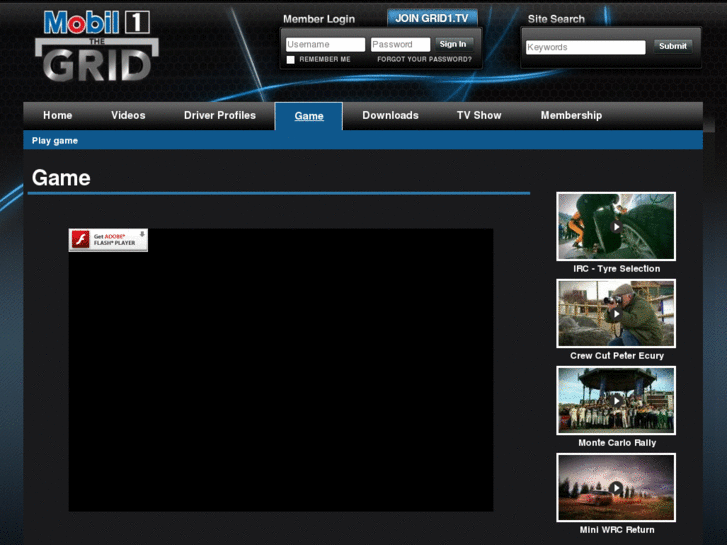Screen dimensions: 727x545
Task: Open the Crew Cut Peter Ecury caption link
Action: (617, 356)
